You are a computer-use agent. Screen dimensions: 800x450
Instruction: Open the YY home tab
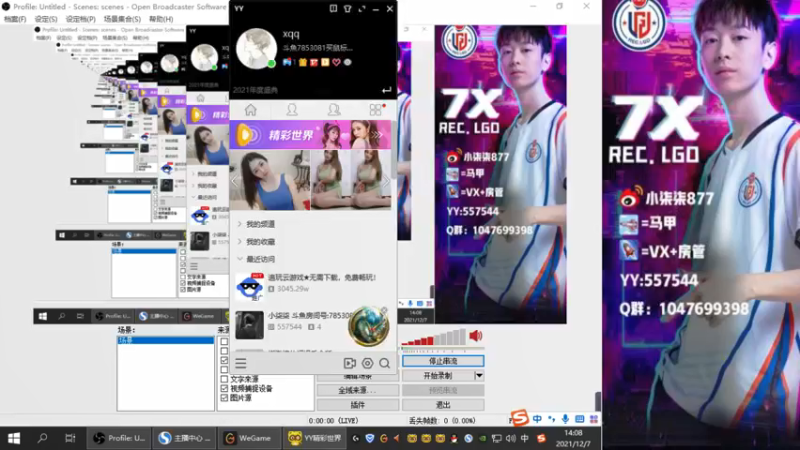(x=251, y=110)
